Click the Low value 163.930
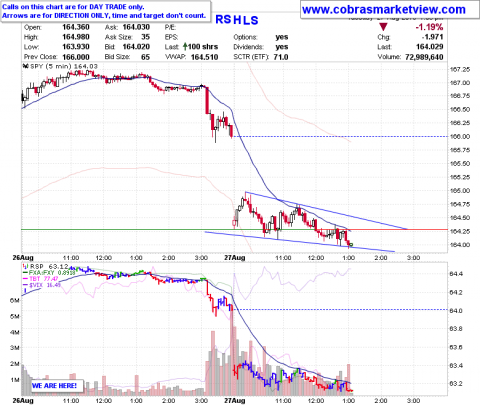The image size is (480, 406). click(x=76, y=47)
